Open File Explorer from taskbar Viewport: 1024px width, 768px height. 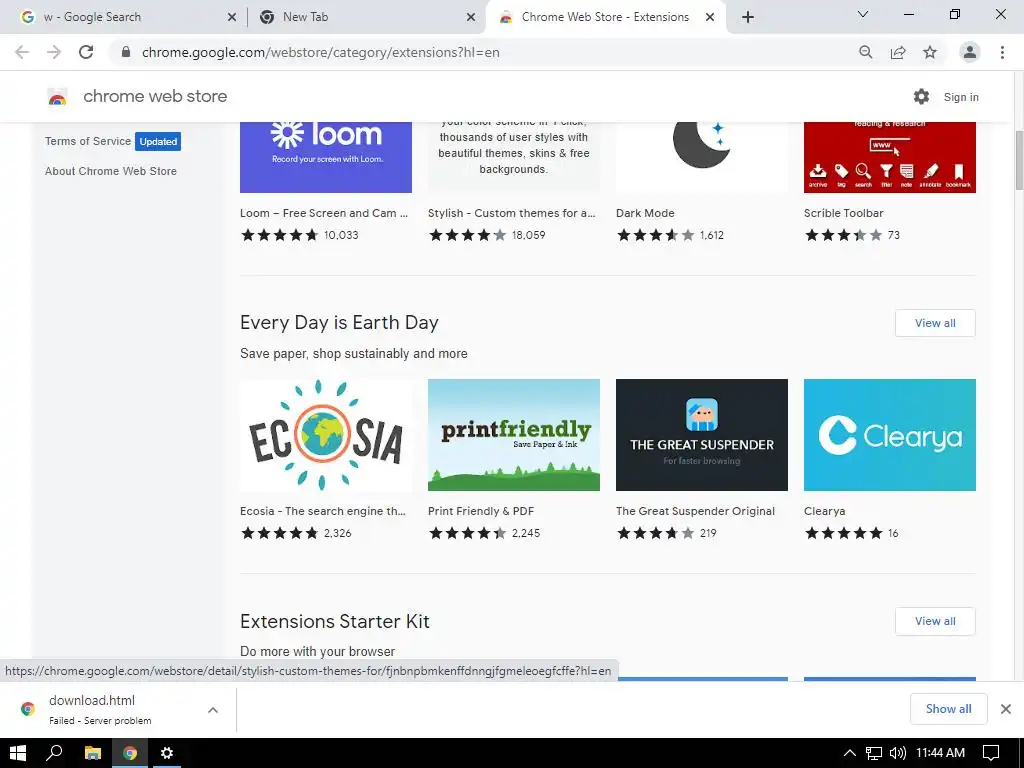(x=93, y=753)
